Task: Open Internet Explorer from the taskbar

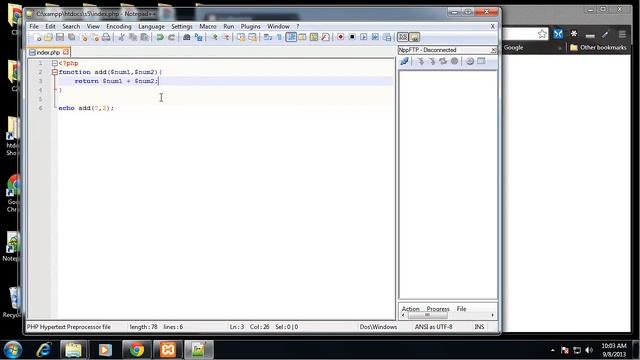Action: click(x=43, y=350)
